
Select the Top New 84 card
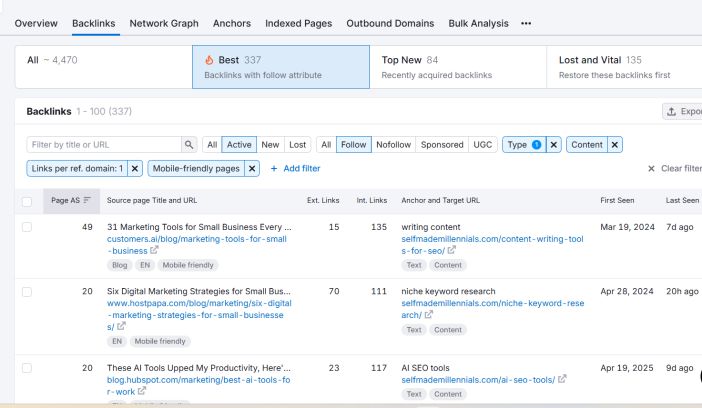coord(458,67)
